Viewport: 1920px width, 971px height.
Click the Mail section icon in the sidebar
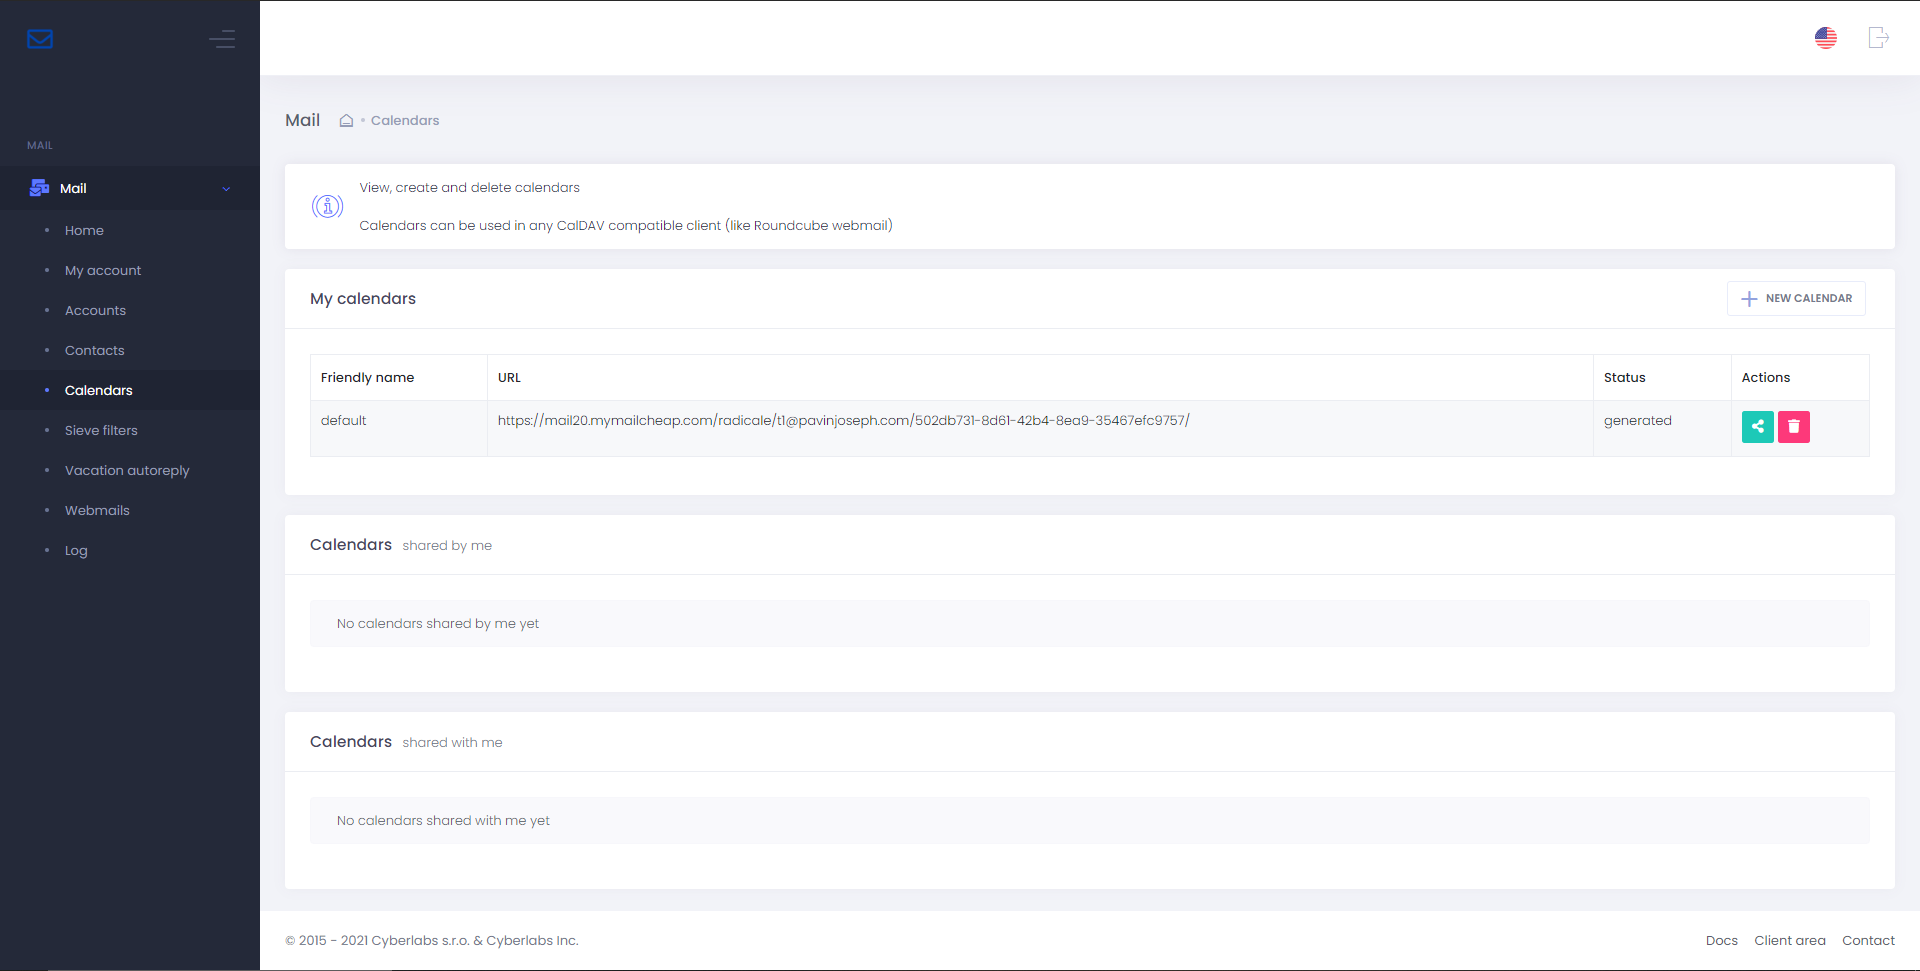(x=40, y=188)
